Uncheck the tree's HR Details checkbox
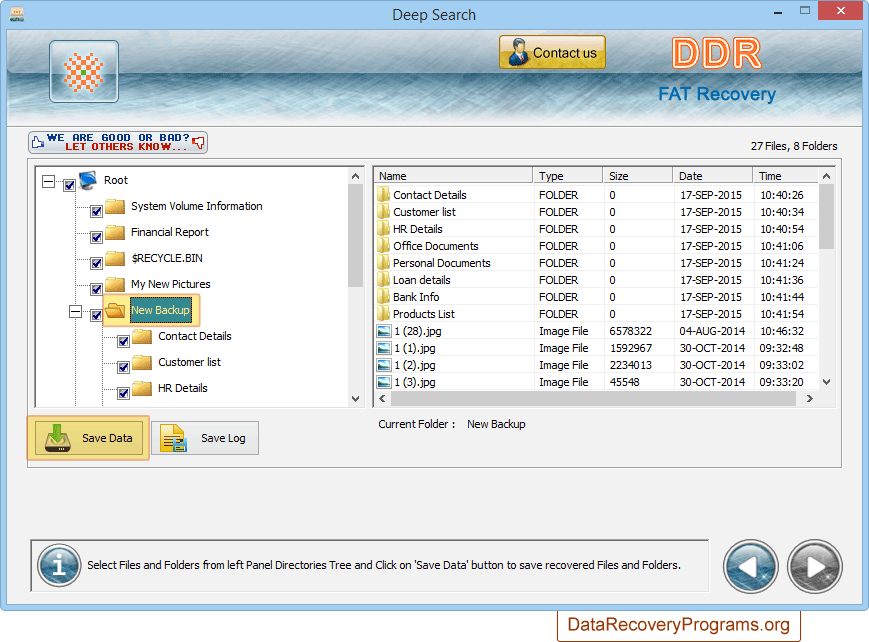This screenshot has height=642, width=869. 124,394
